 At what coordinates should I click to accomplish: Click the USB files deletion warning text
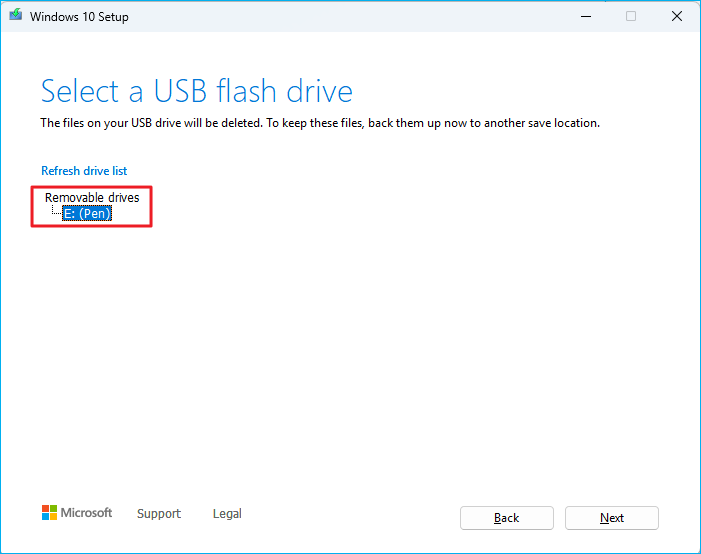(319, 123)
